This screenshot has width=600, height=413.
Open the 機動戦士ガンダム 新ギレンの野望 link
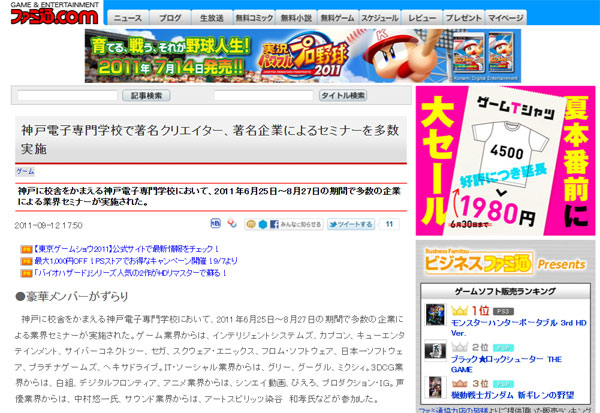tap(512, 395)
